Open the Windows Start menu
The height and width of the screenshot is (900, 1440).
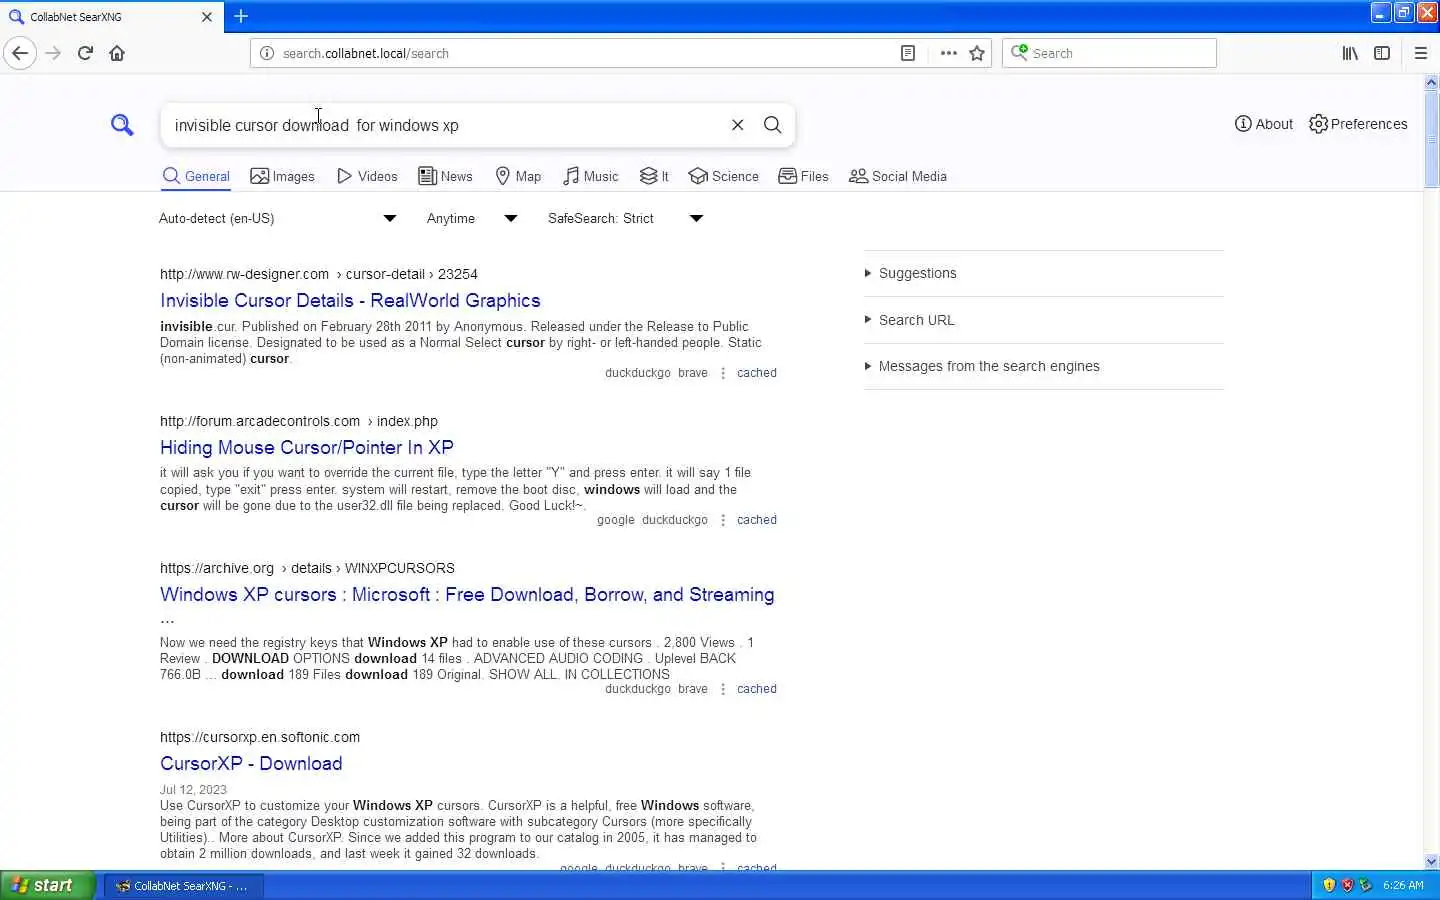click(x=47, y=885)
